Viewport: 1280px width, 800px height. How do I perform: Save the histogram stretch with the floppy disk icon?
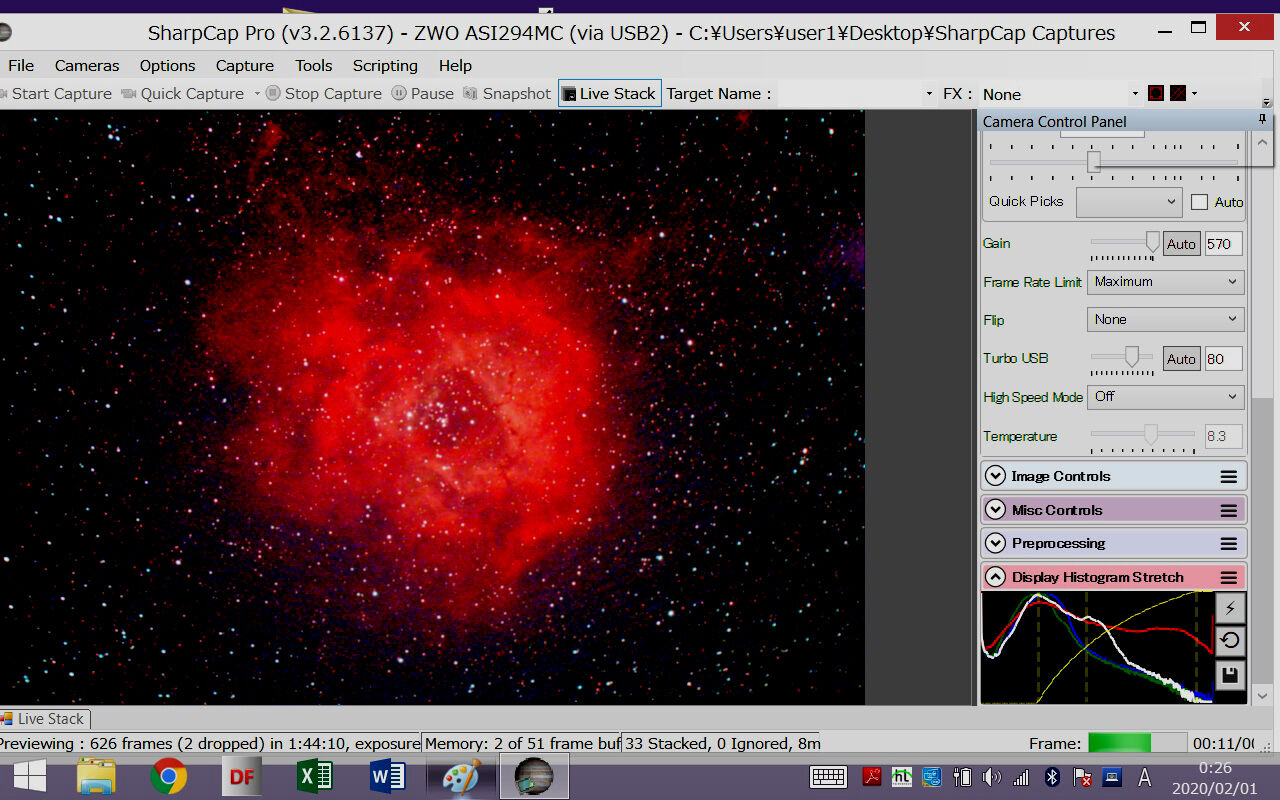pyautogui.click(x=1230, y=675)
